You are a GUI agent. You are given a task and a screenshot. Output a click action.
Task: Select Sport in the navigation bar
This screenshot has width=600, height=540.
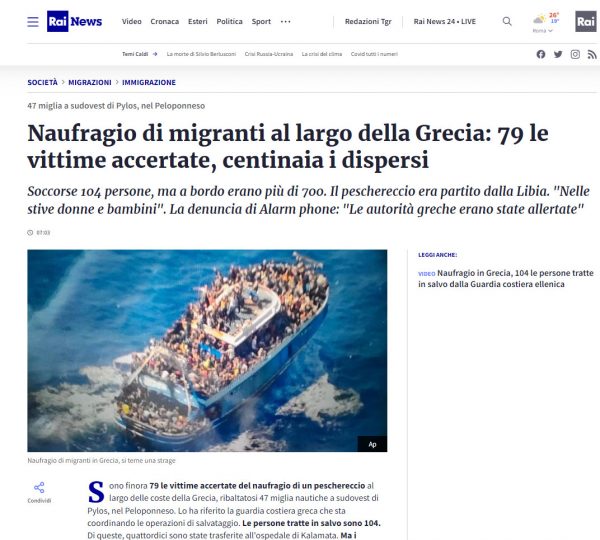[x=261, y=22]
